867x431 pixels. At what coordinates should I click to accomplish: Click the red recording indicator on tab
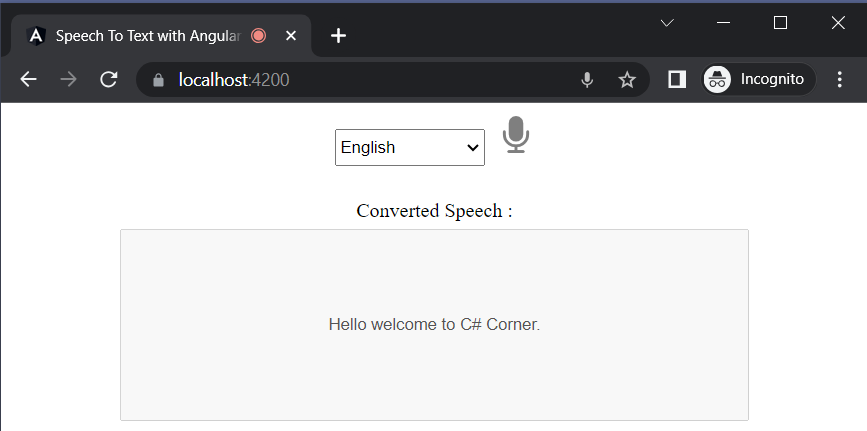[x=259, y=36]
